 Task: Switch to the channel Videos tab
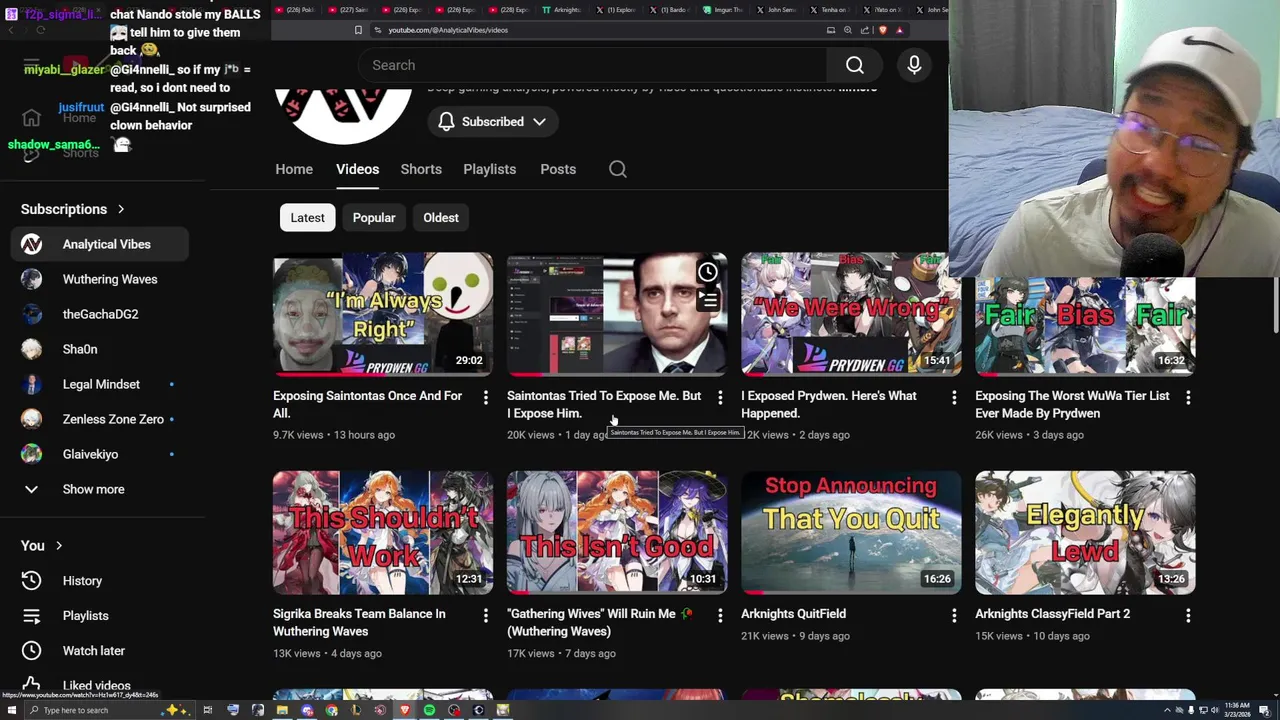pyautogui.click(x=357, y=169)
